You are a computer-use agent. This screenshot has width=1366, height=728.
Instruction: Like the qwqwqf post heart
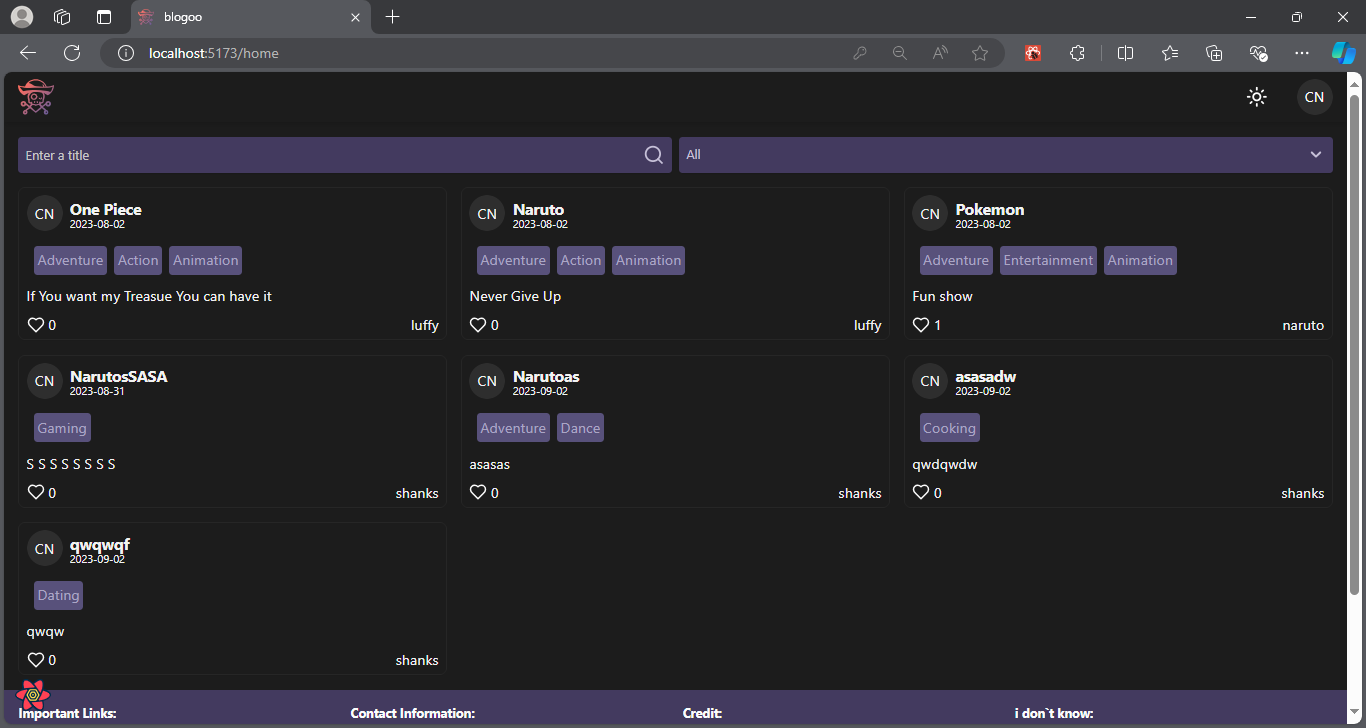pos(36,660)
